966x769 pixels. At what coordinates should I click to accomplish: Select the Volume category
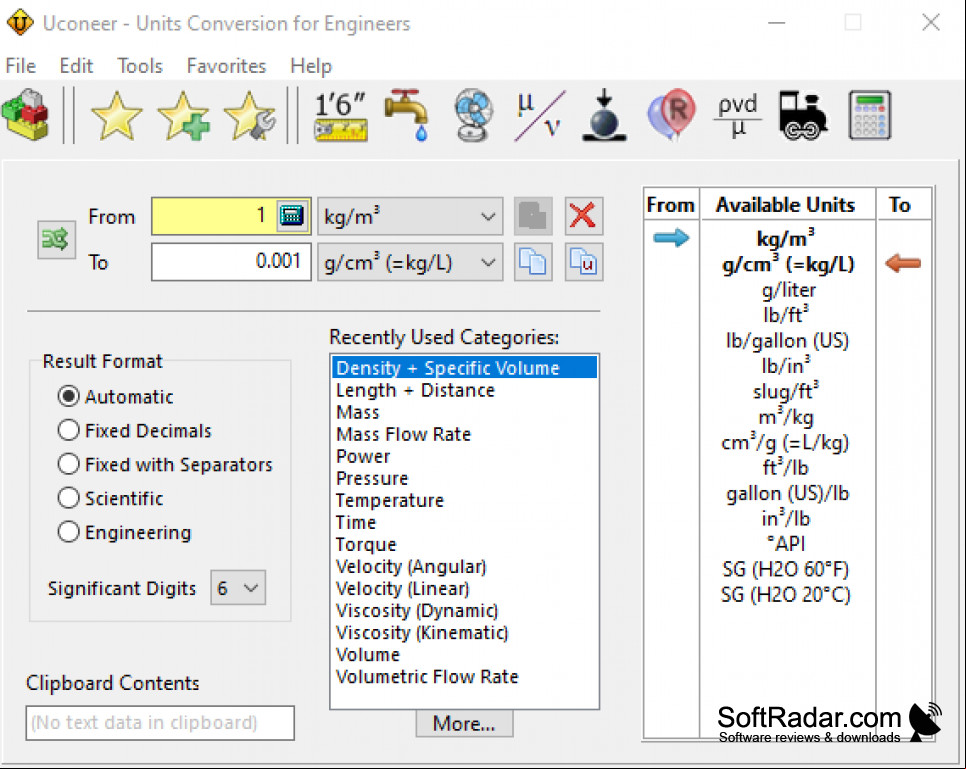(465, 655)
